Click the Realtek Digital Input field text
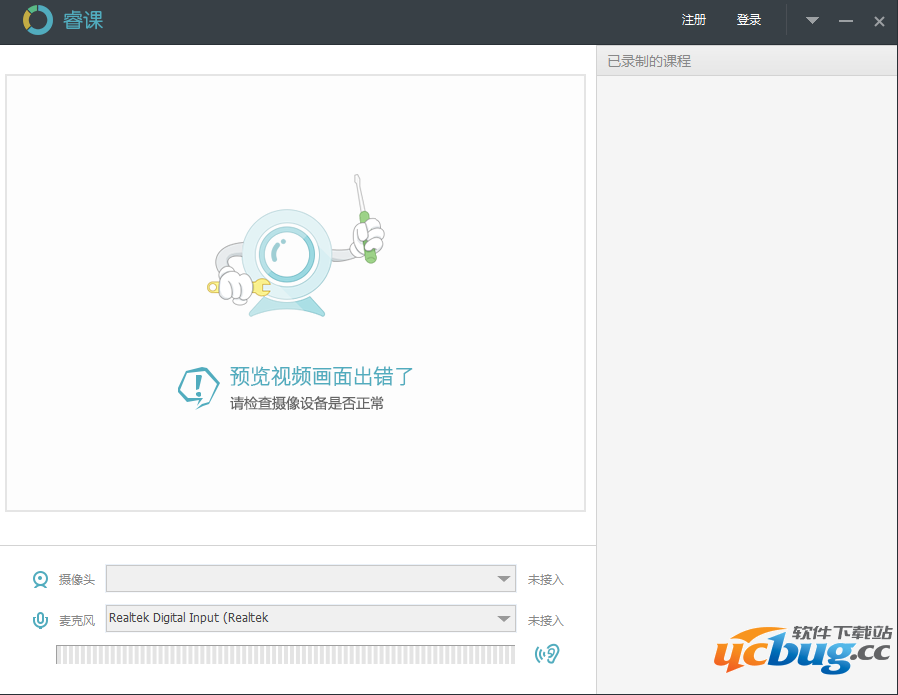This screenshot has width=898, height=695. click(189, 618)
